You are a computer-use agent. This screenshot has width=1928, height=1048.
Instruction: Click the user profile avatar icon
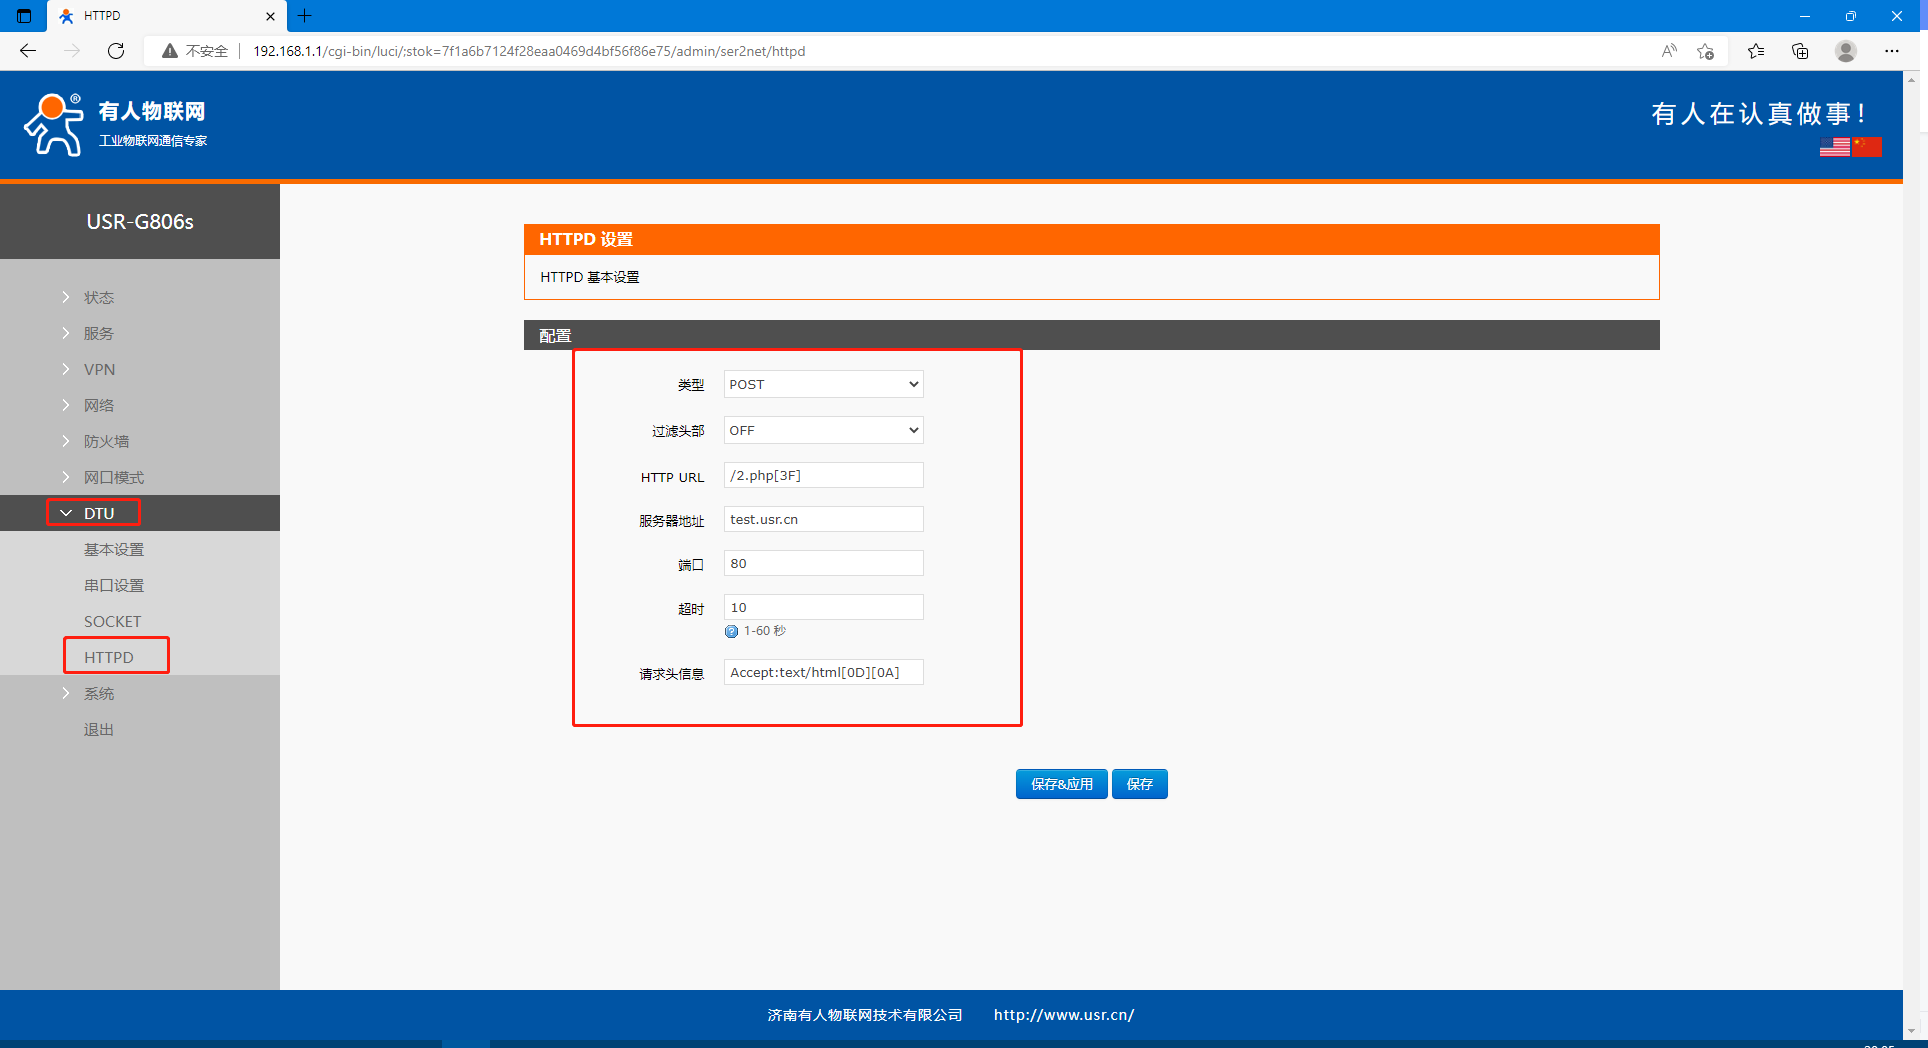click(x=1846, y=51)
